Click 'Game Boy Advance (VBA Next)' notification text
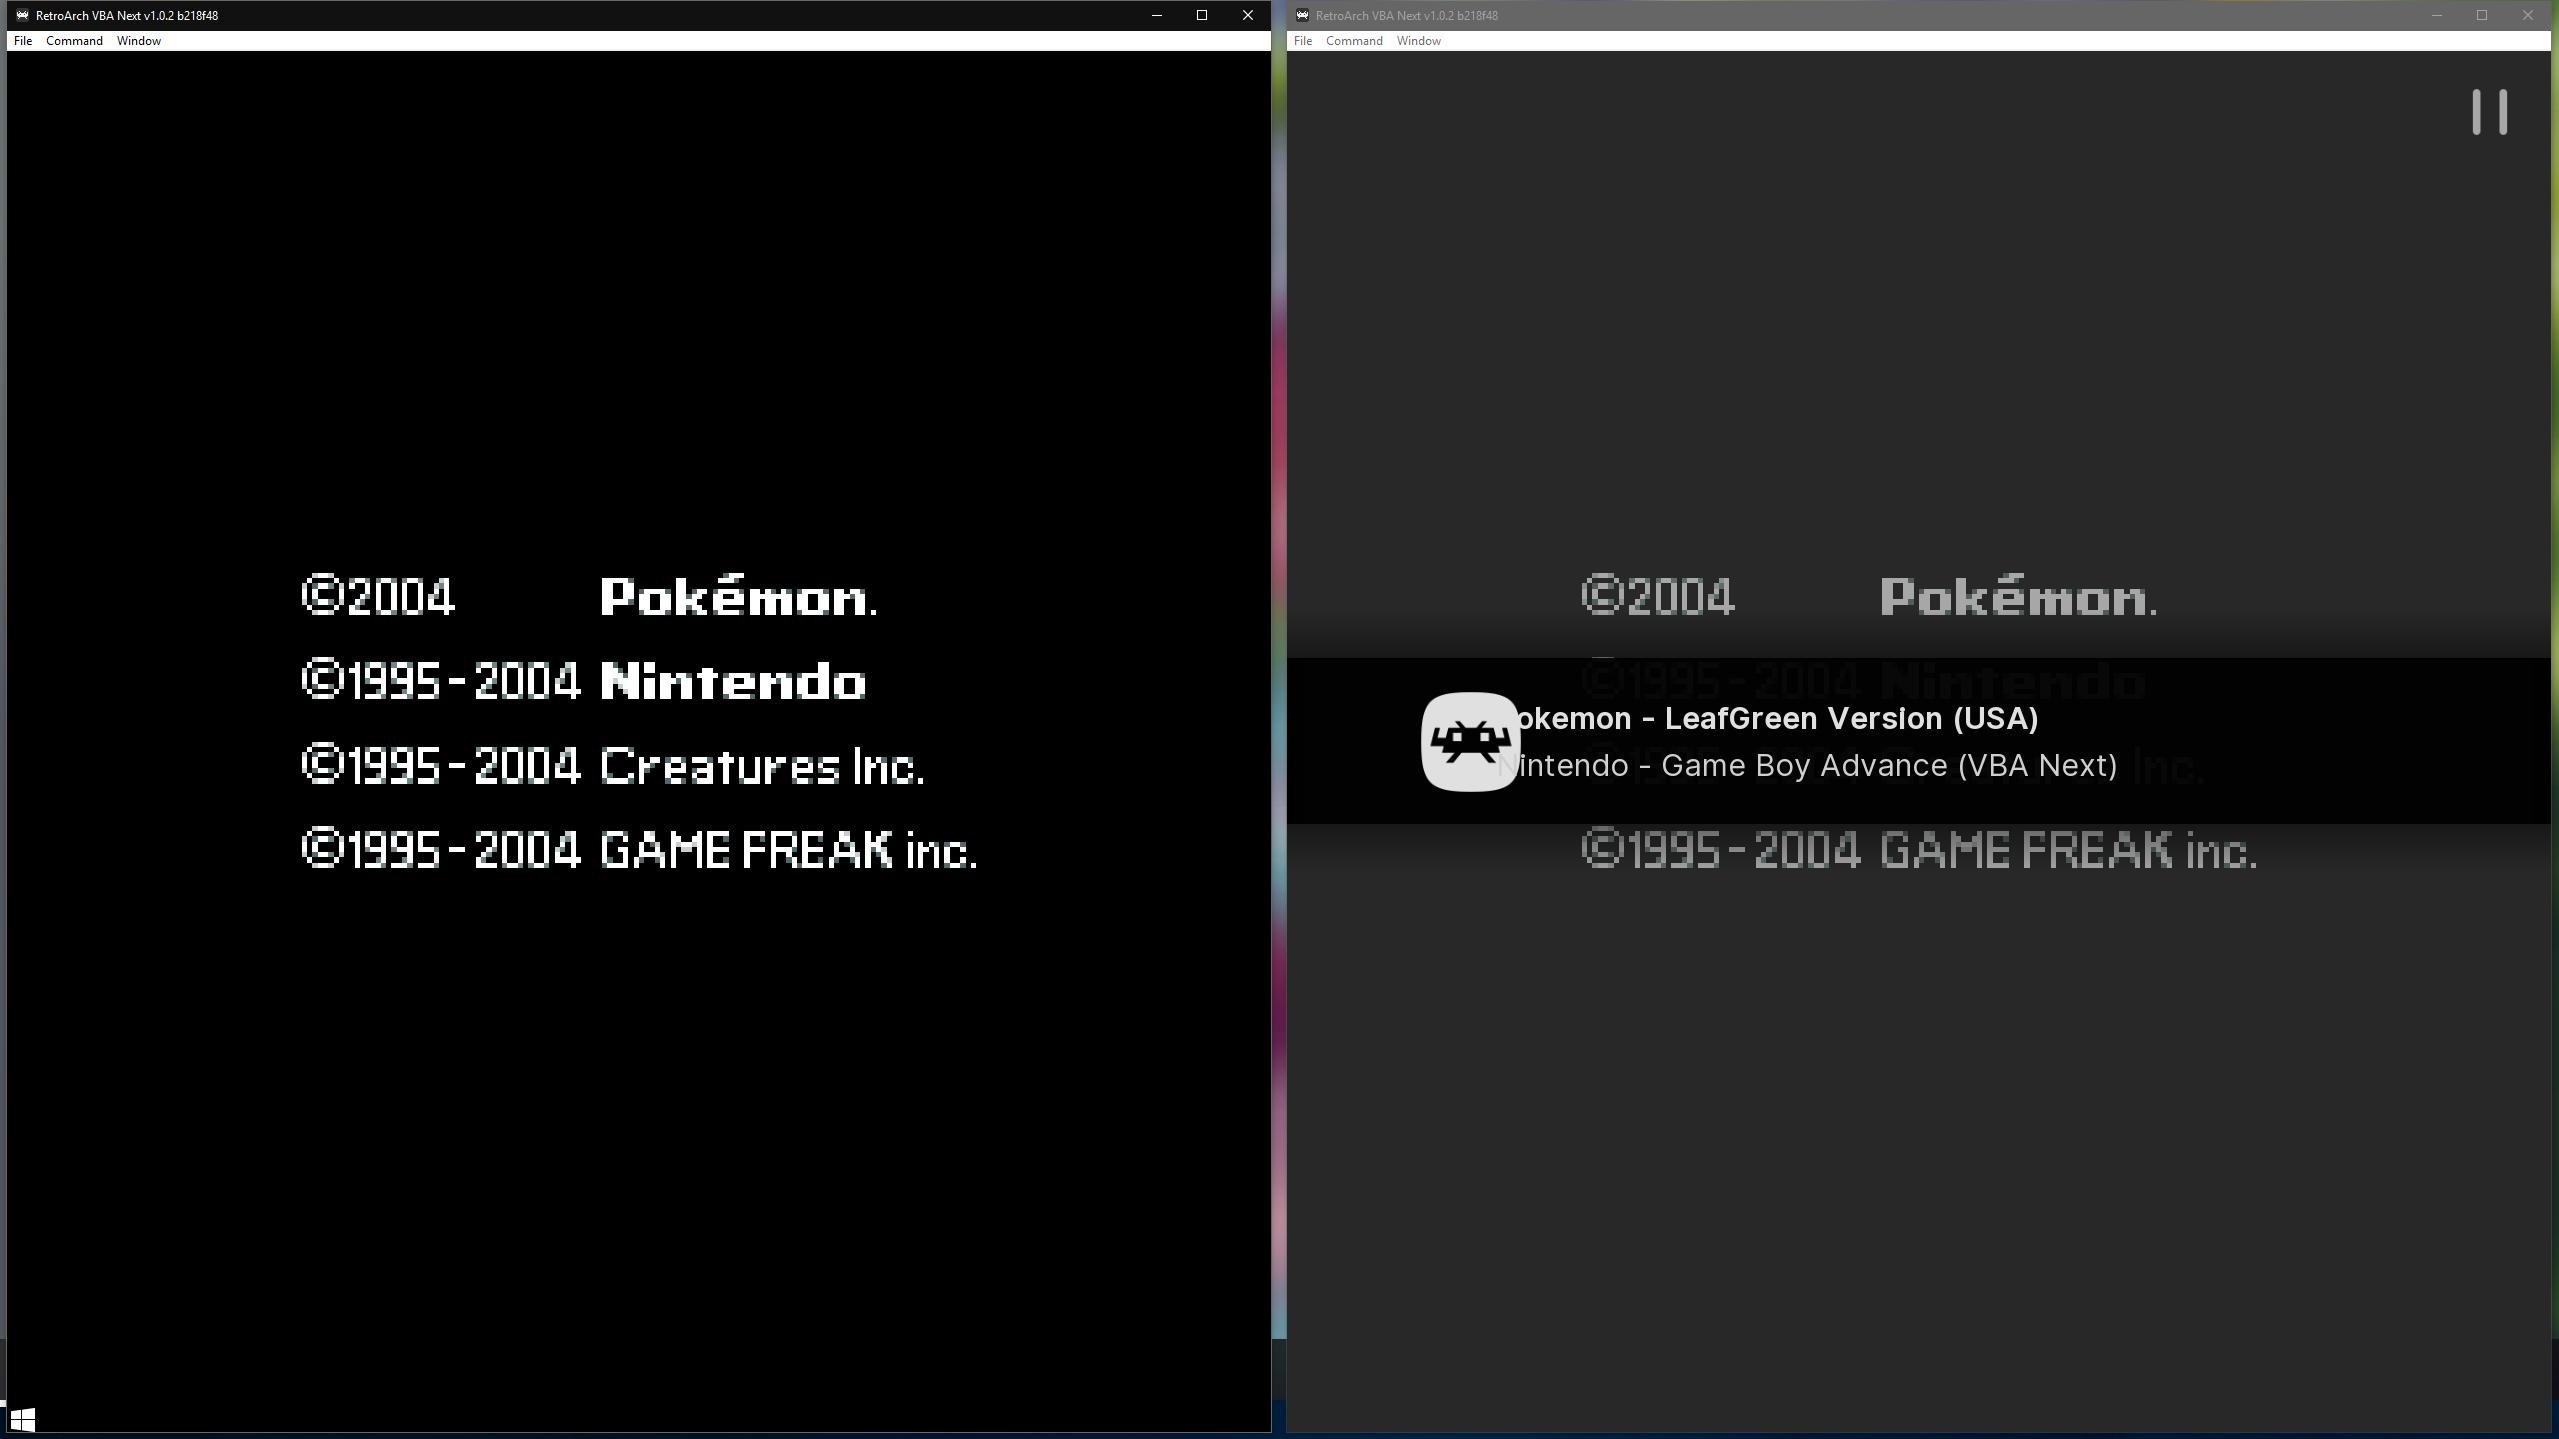2559x1439 pixels. [1889, 765]
